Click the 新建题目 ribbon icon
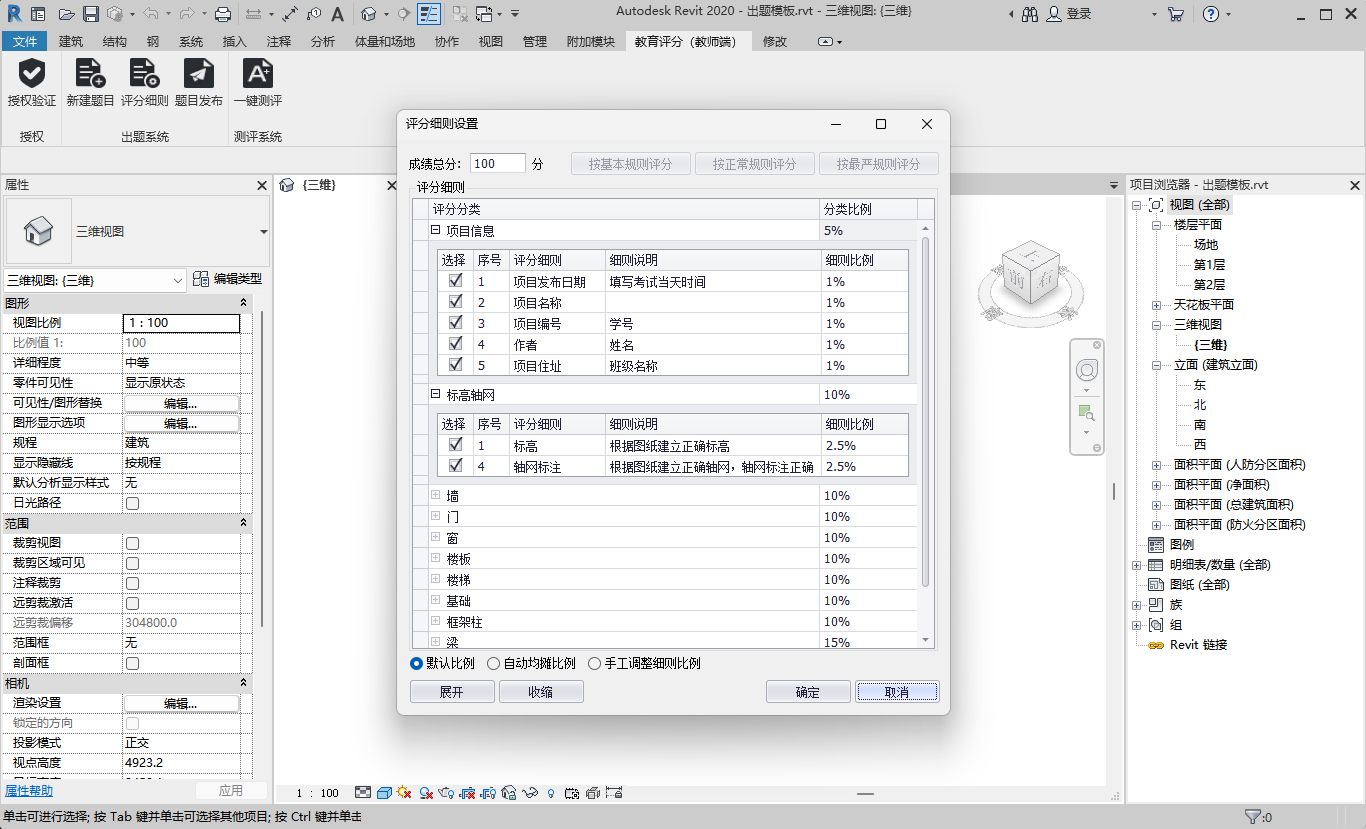The image size is (1366, 829). pos(90,74)
